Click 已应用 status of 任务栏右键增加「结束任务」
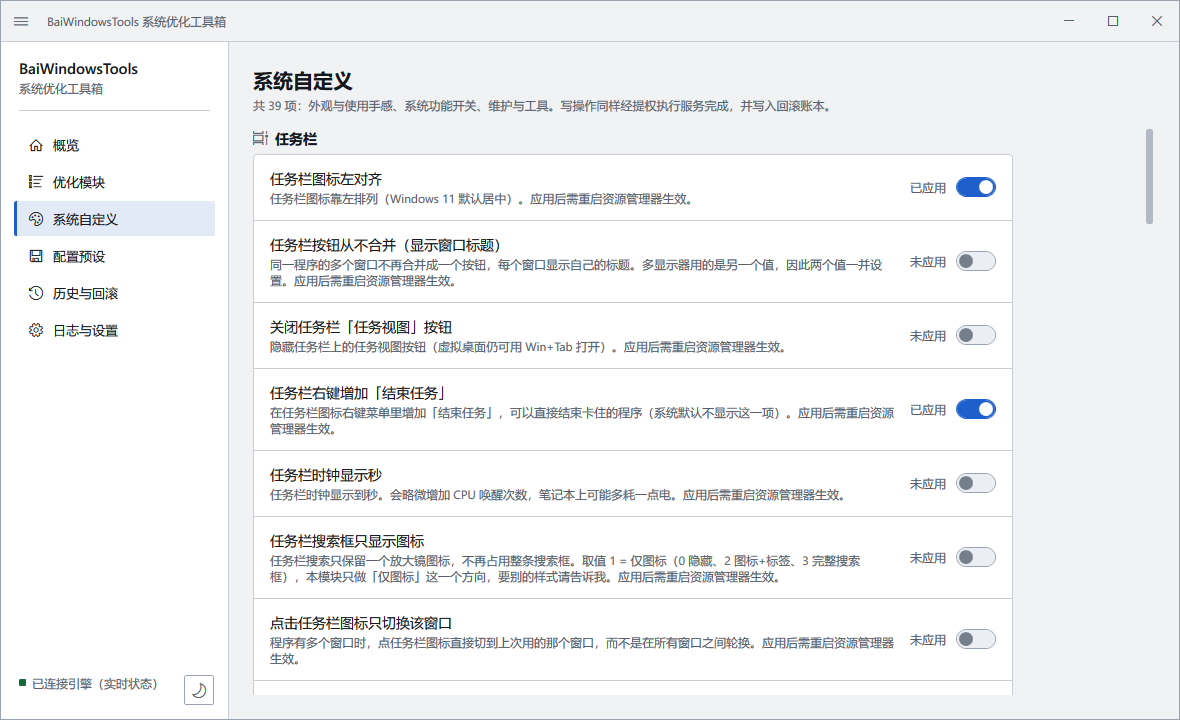1180x720 pixels. pos(928,410)
